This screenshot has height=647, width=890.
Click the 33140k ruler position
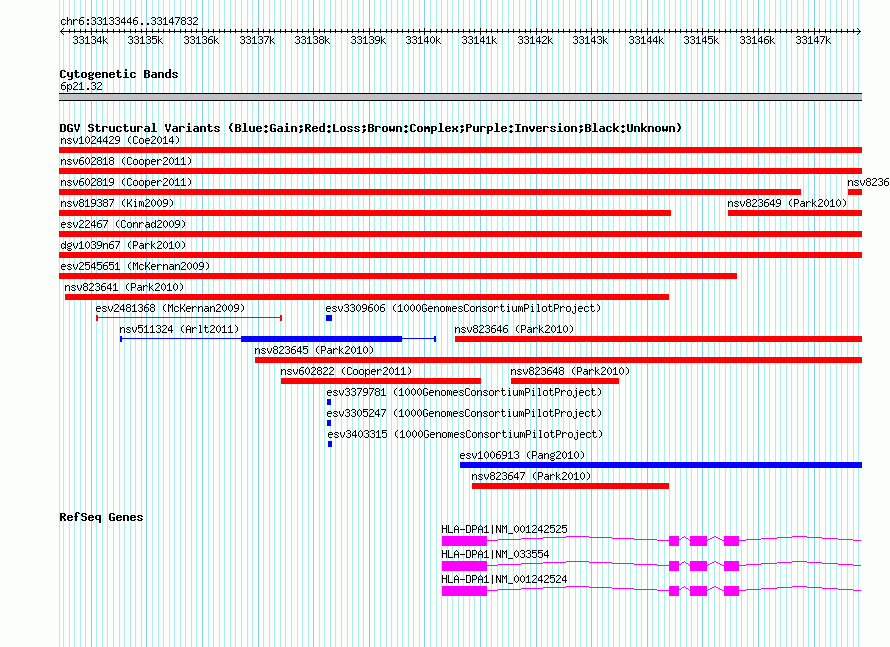click(x=423, y=40)
